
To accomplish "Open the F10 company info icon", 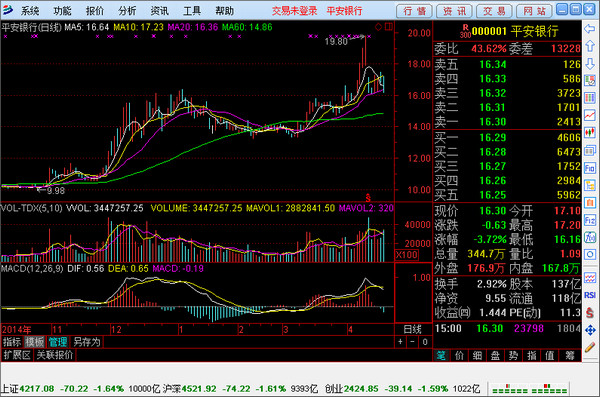I will 590,168.
